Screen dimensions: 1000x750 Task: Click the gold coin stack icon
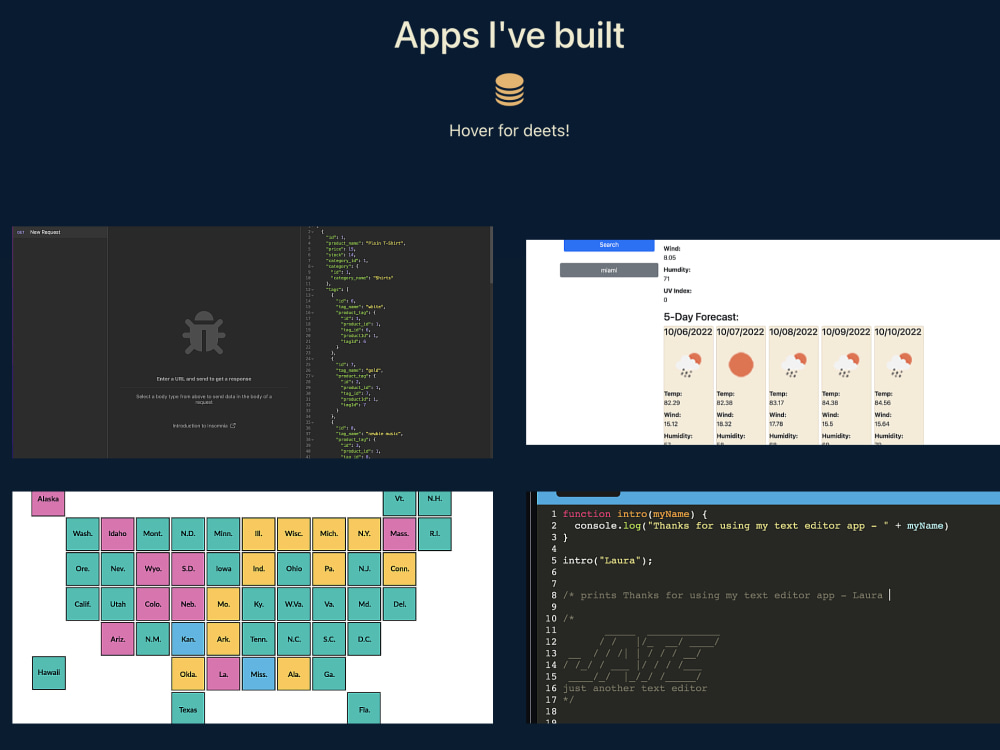point(509,89)
